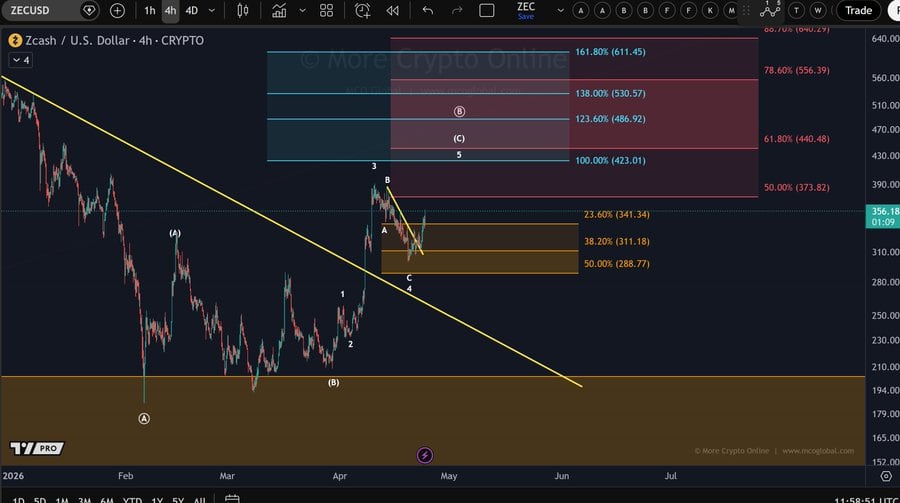Select the circled B wave label
The height and width of the screenshot is (503, 900).
459,111
